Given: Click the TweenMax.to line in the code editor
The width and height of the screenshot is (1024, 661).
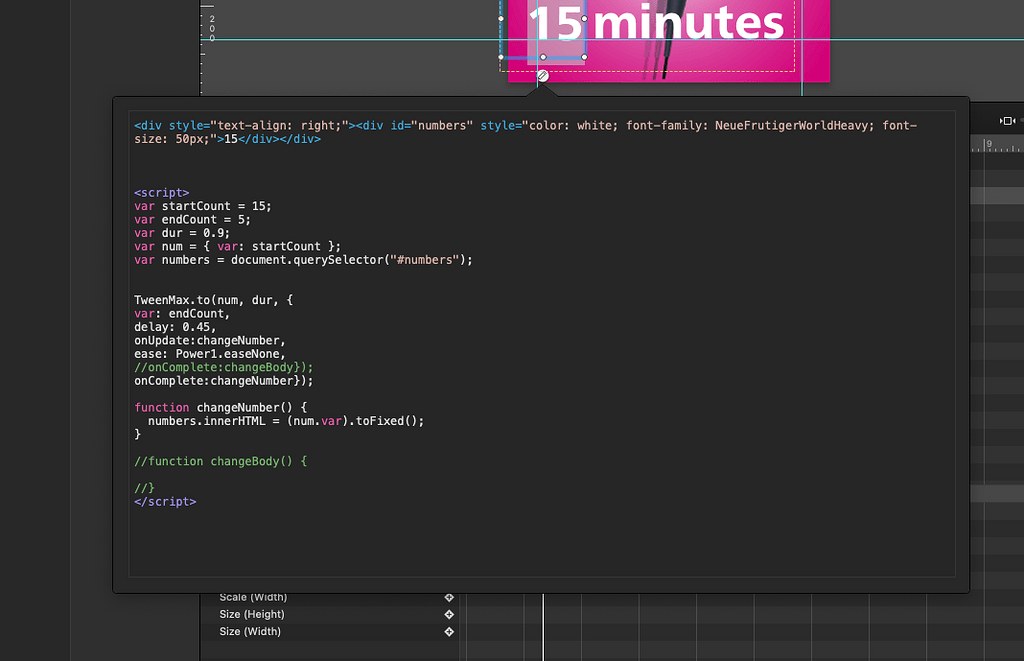Looking at the screenshot, I should point(212,299).
